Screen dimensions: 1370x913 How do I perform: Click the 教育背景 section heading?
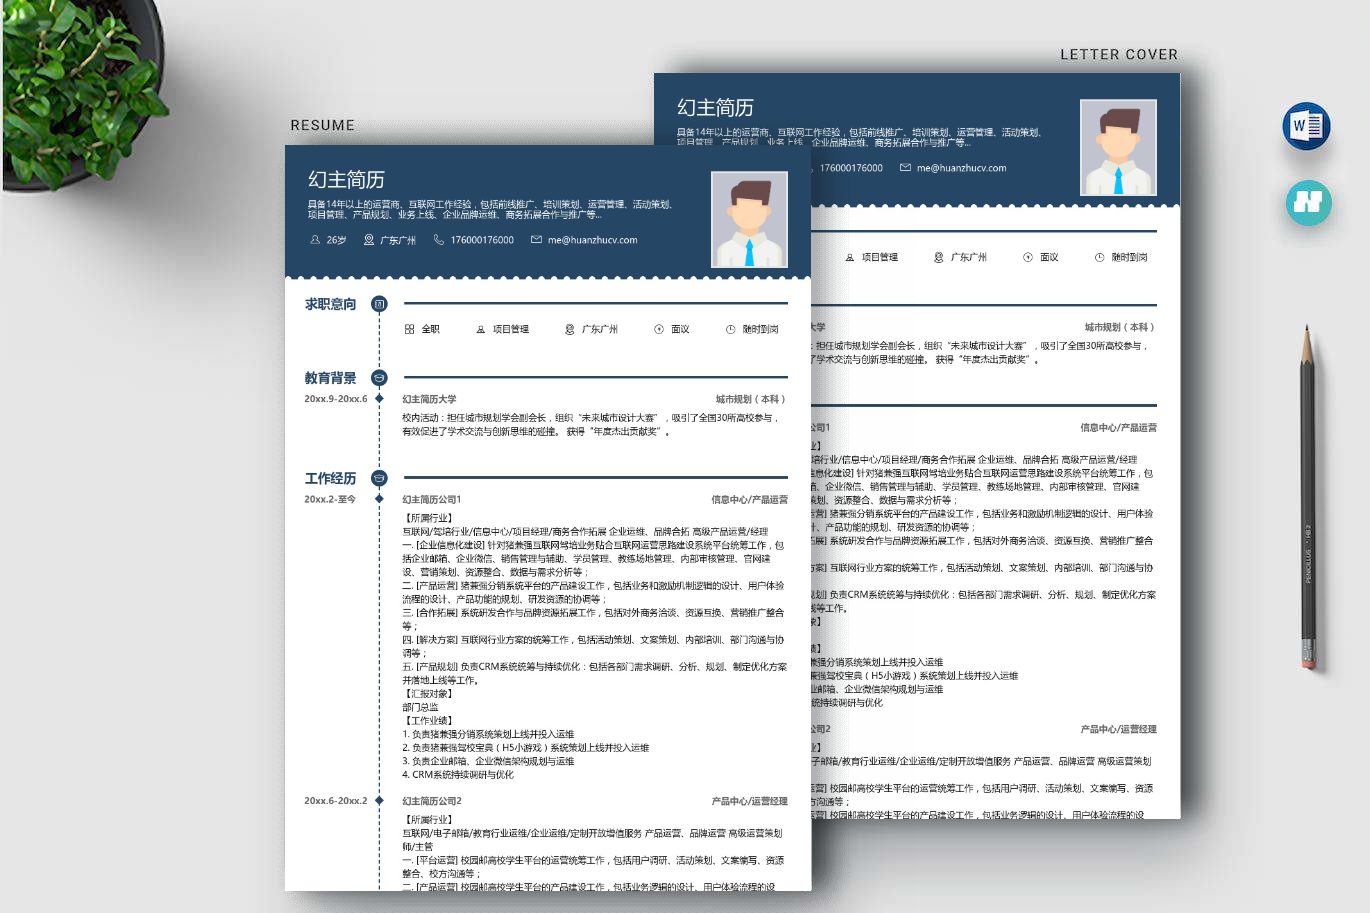[330, 378]
